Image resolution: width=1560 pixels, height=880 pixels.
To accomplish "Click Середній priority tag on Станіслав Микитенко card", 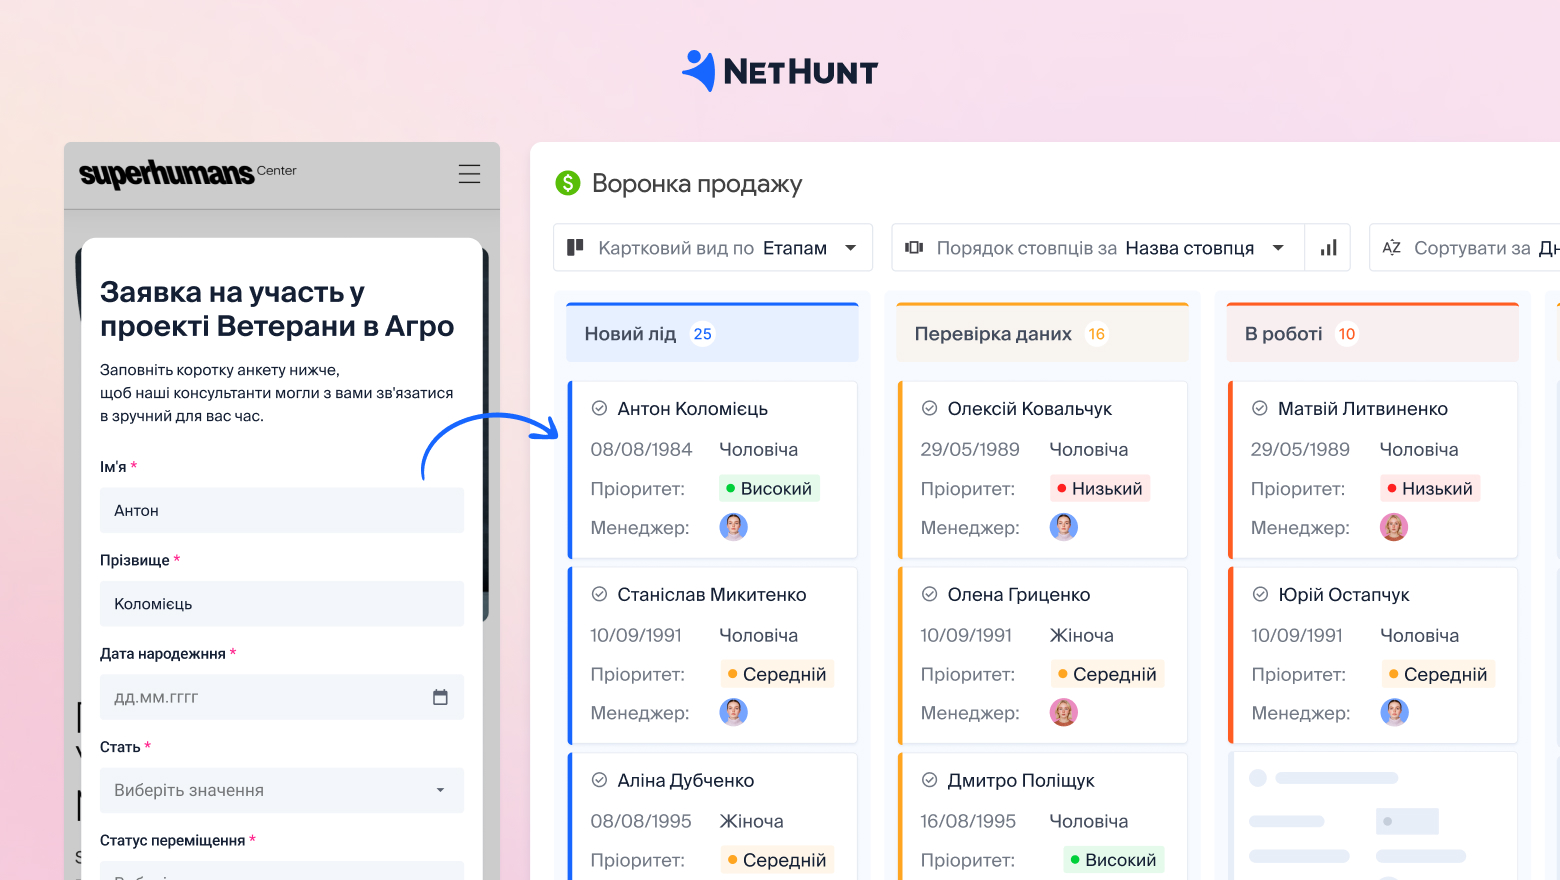I will point(777,674).
